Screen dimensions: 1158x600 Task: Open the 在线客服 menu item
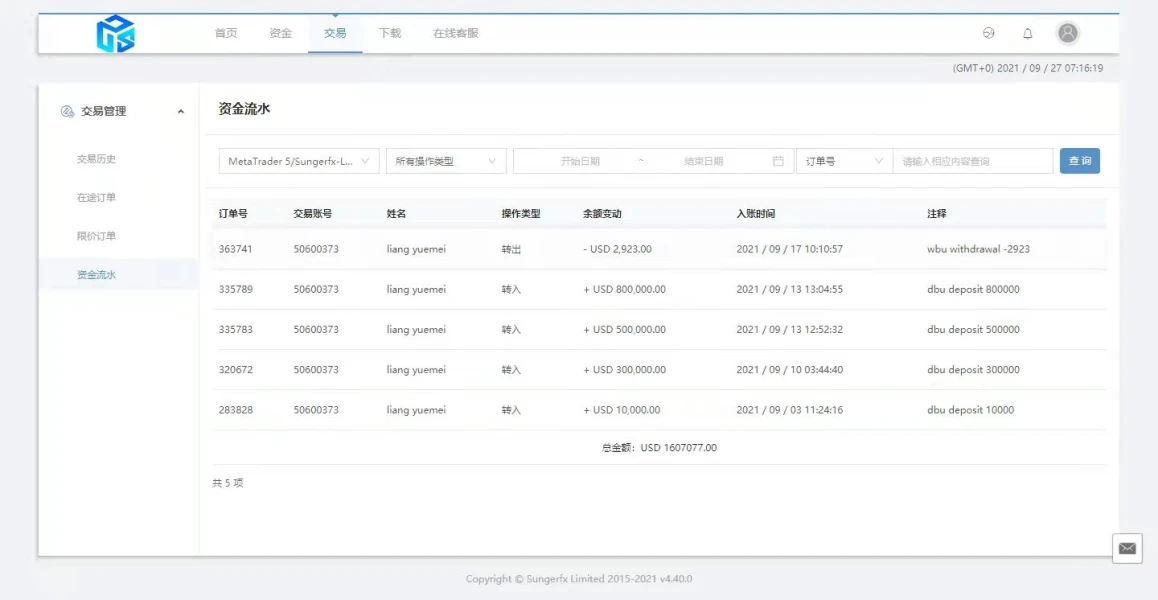point(455,33)
